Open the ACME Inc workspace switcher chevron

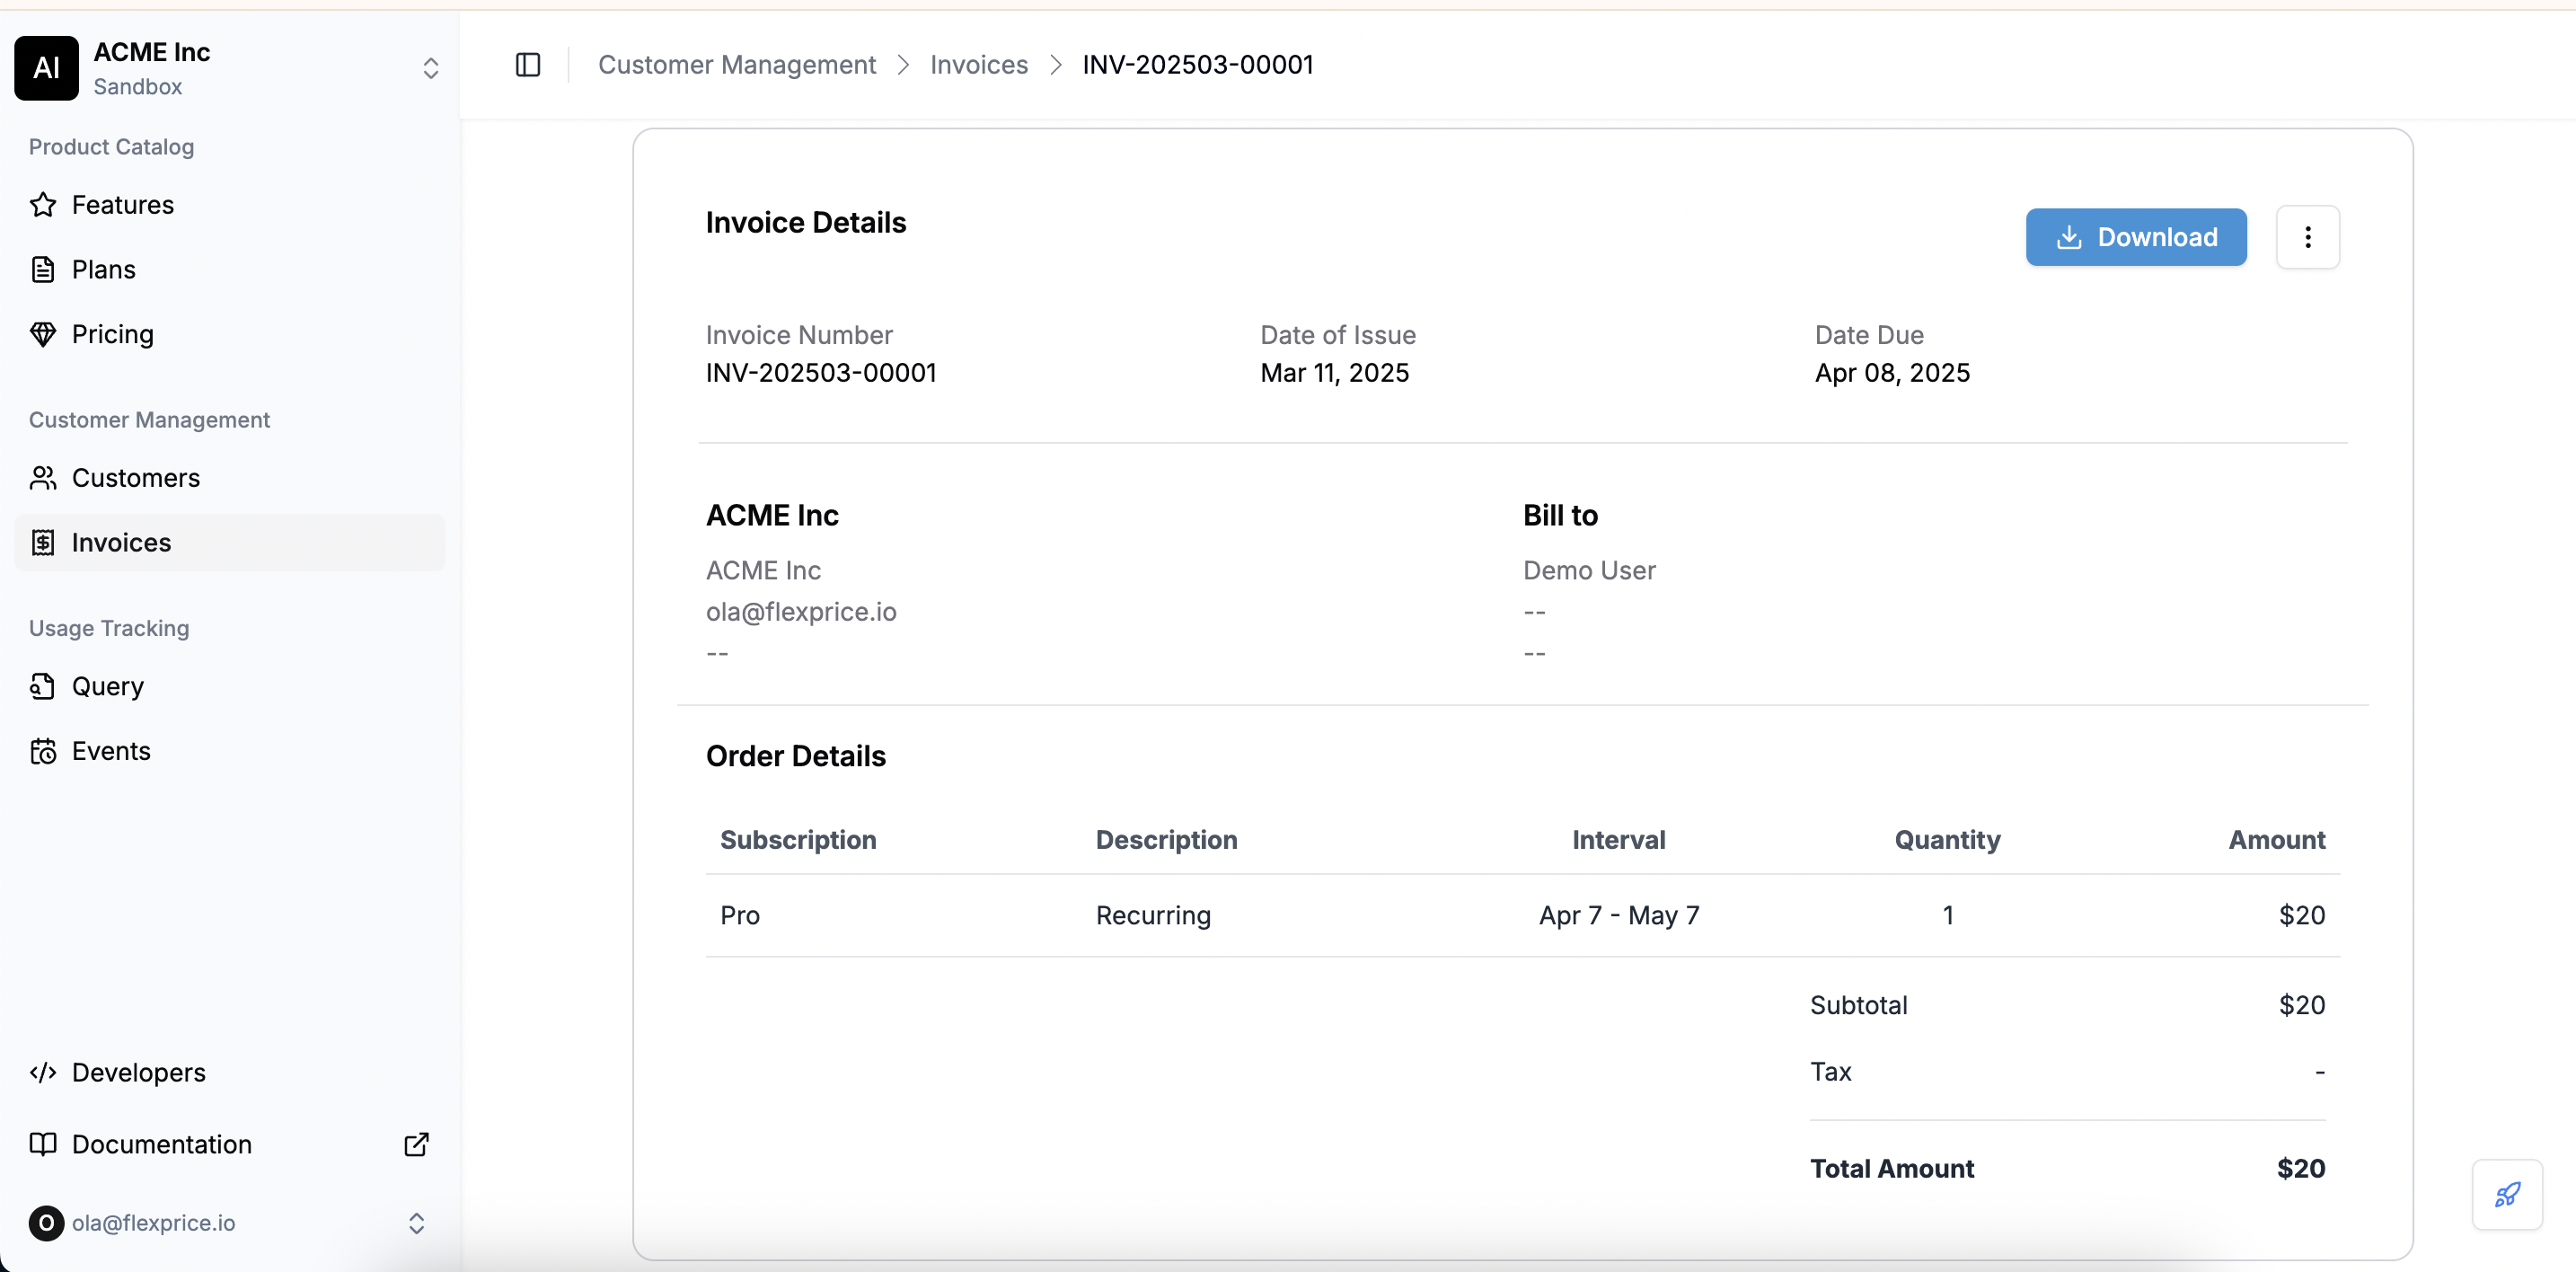click(x=430, y=68)
